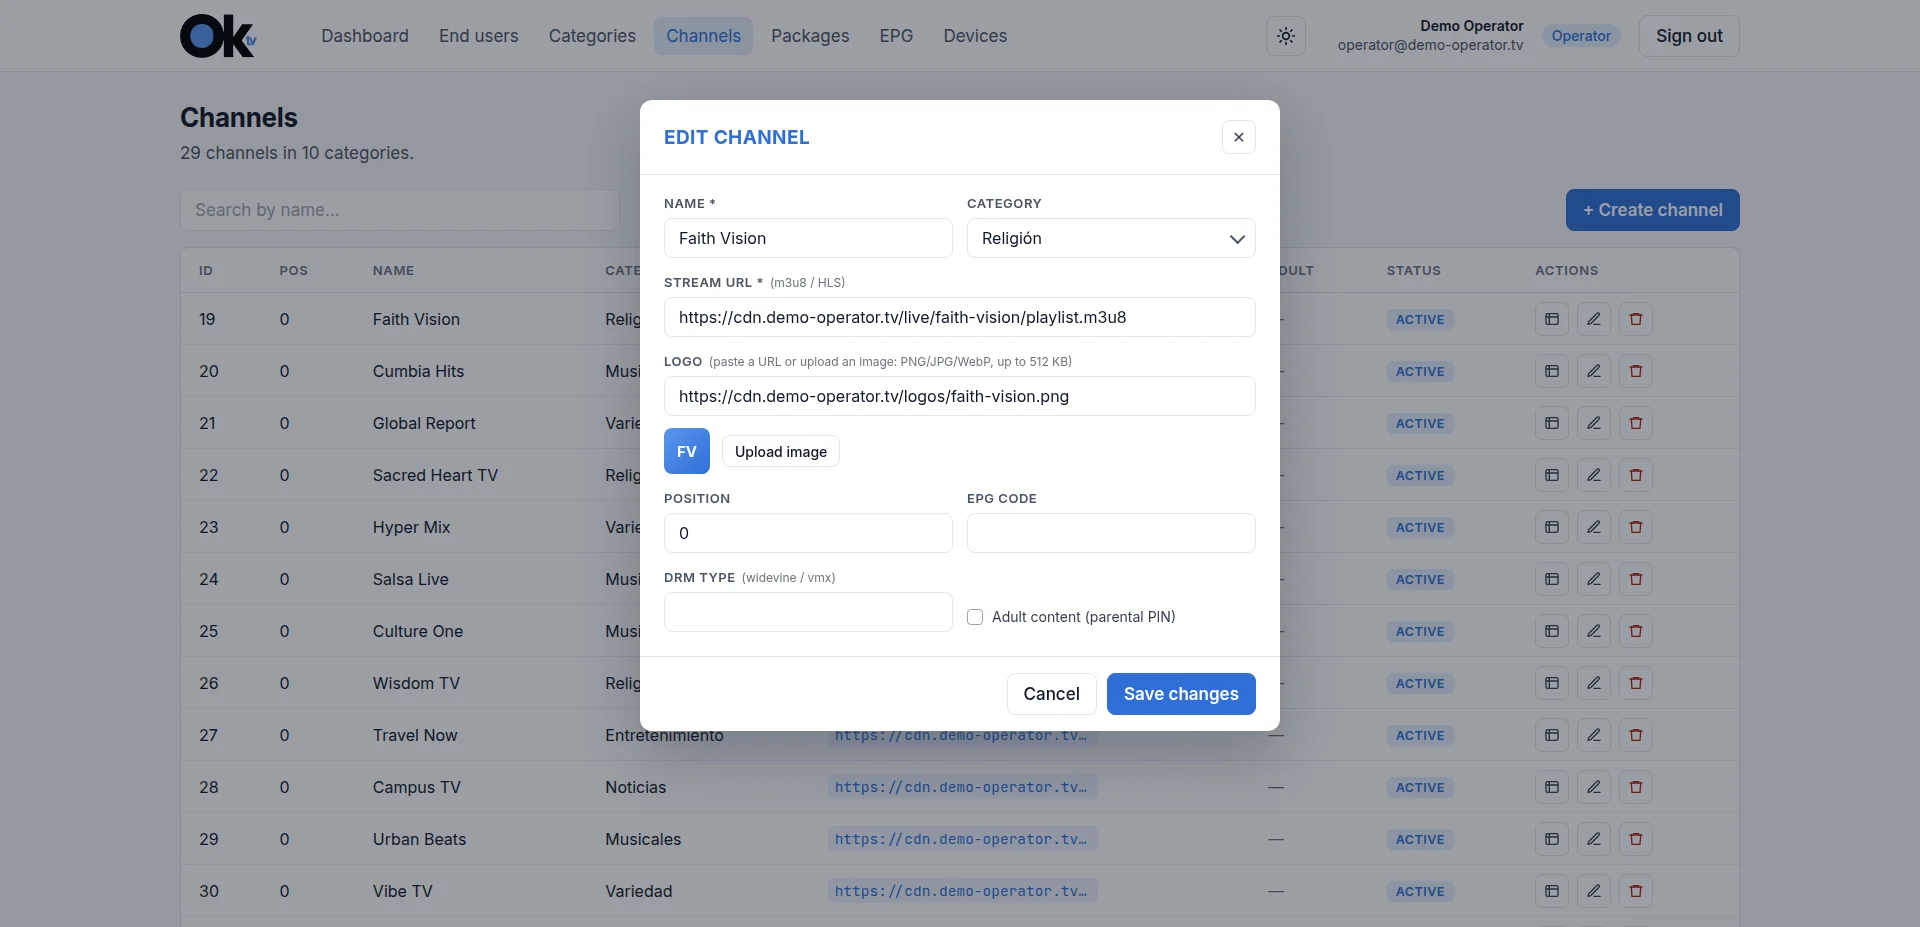Navigate to the Devices section
The height and width of the screenshot is (927, 1920).
point(975,36)
